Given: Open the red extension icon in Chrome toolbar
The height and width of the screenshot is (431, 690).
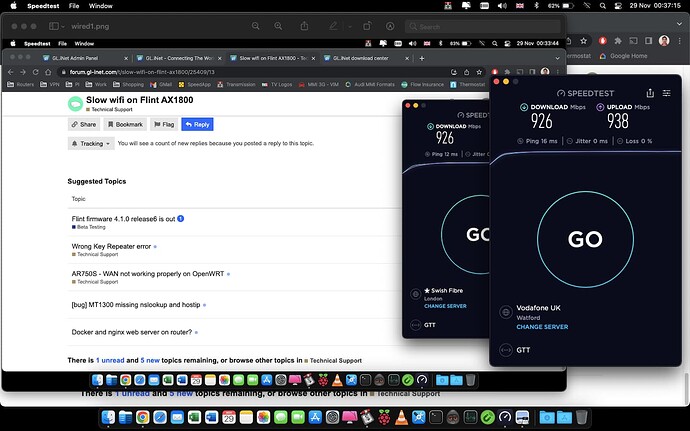Looking at the screenshot, I should pos(602,41).
